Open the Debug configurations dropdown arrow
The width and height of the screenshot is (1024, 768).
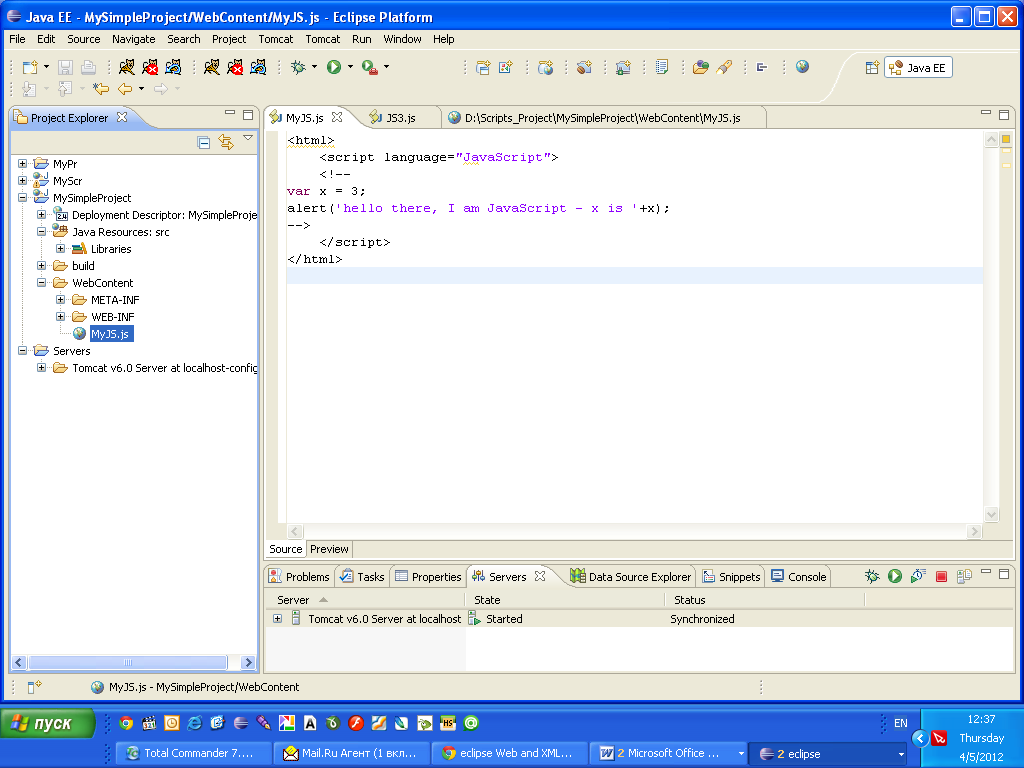tap(314, 67)
